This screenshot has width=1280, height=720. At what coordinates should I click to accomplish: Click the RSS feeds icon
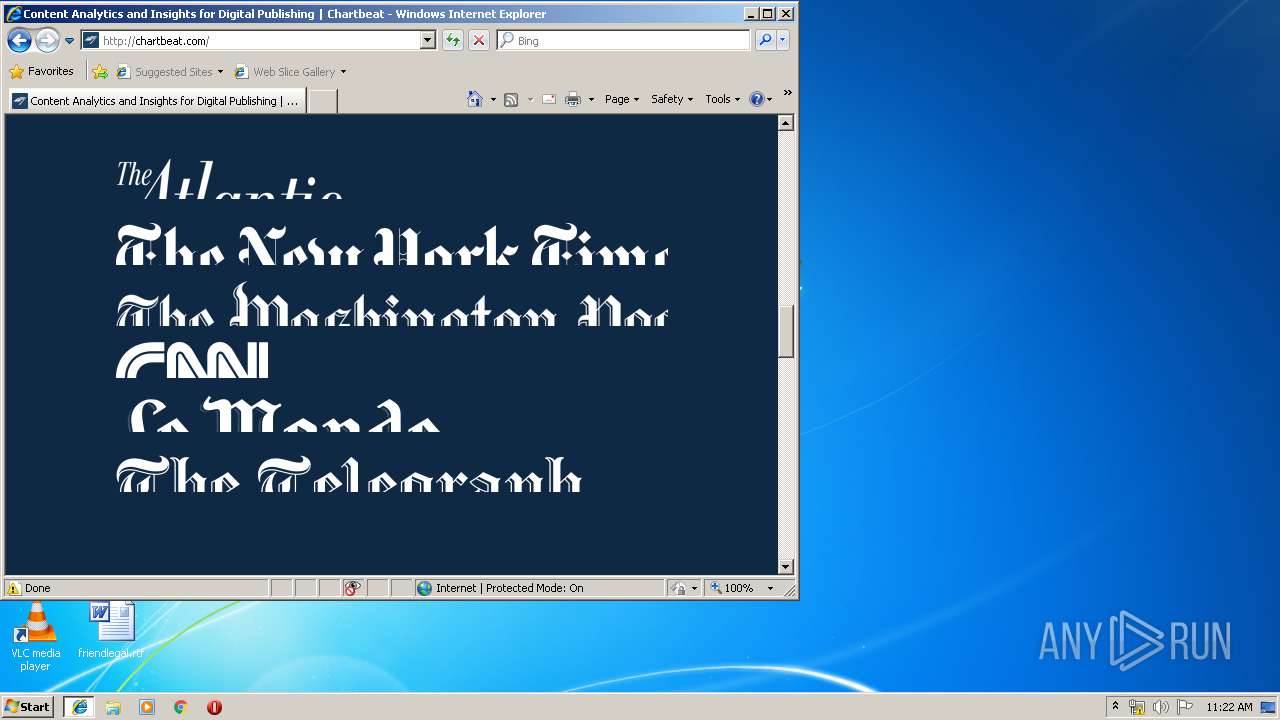511,99
